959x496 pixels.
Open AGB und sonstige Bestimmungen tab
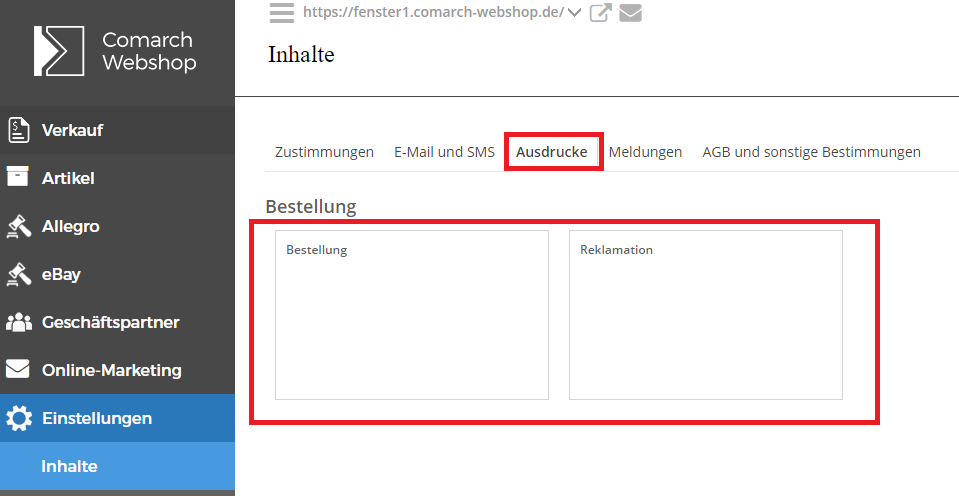[x=811, y=152]
